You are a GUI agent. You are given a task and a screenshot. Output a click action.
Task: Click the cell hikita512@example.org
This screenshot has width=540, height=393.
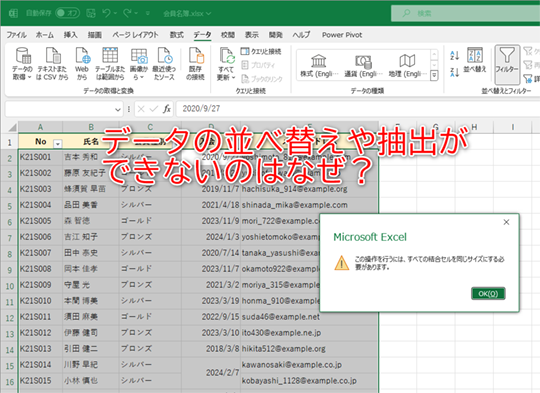(x=309, y=349)
